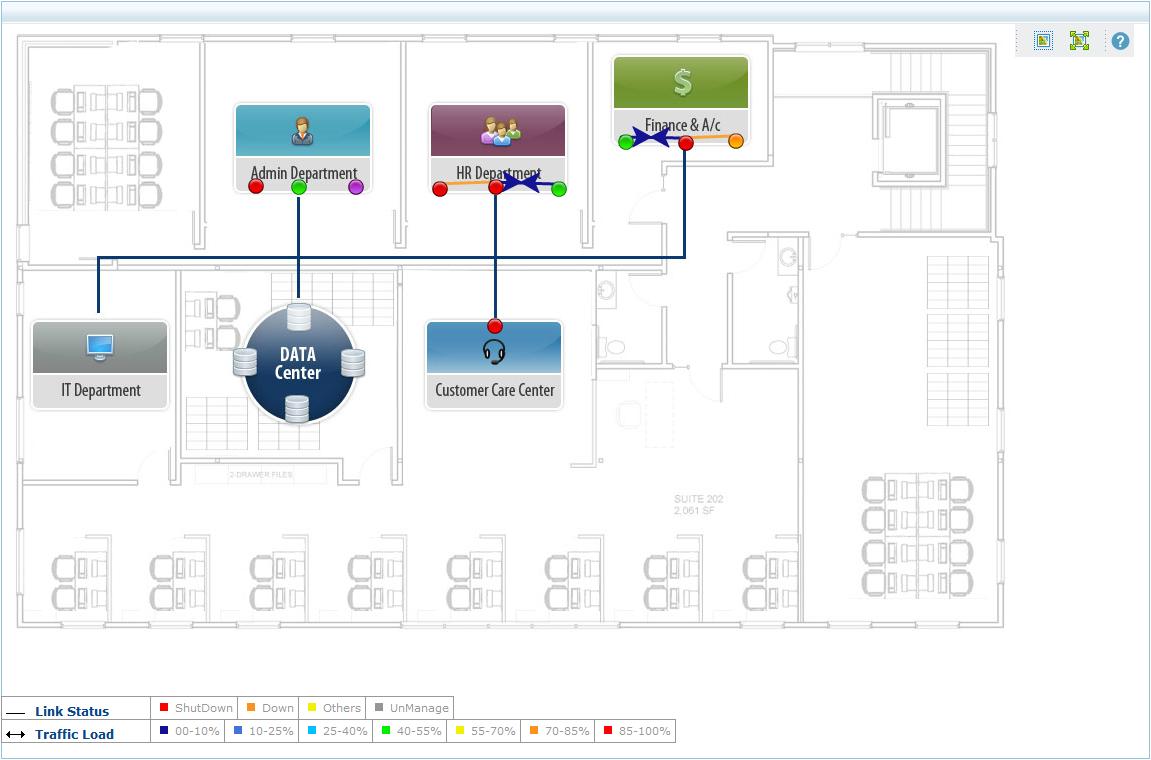Click the HR Department node
The width and height of the screenshot is (1151, 760).
pos(498,148)
